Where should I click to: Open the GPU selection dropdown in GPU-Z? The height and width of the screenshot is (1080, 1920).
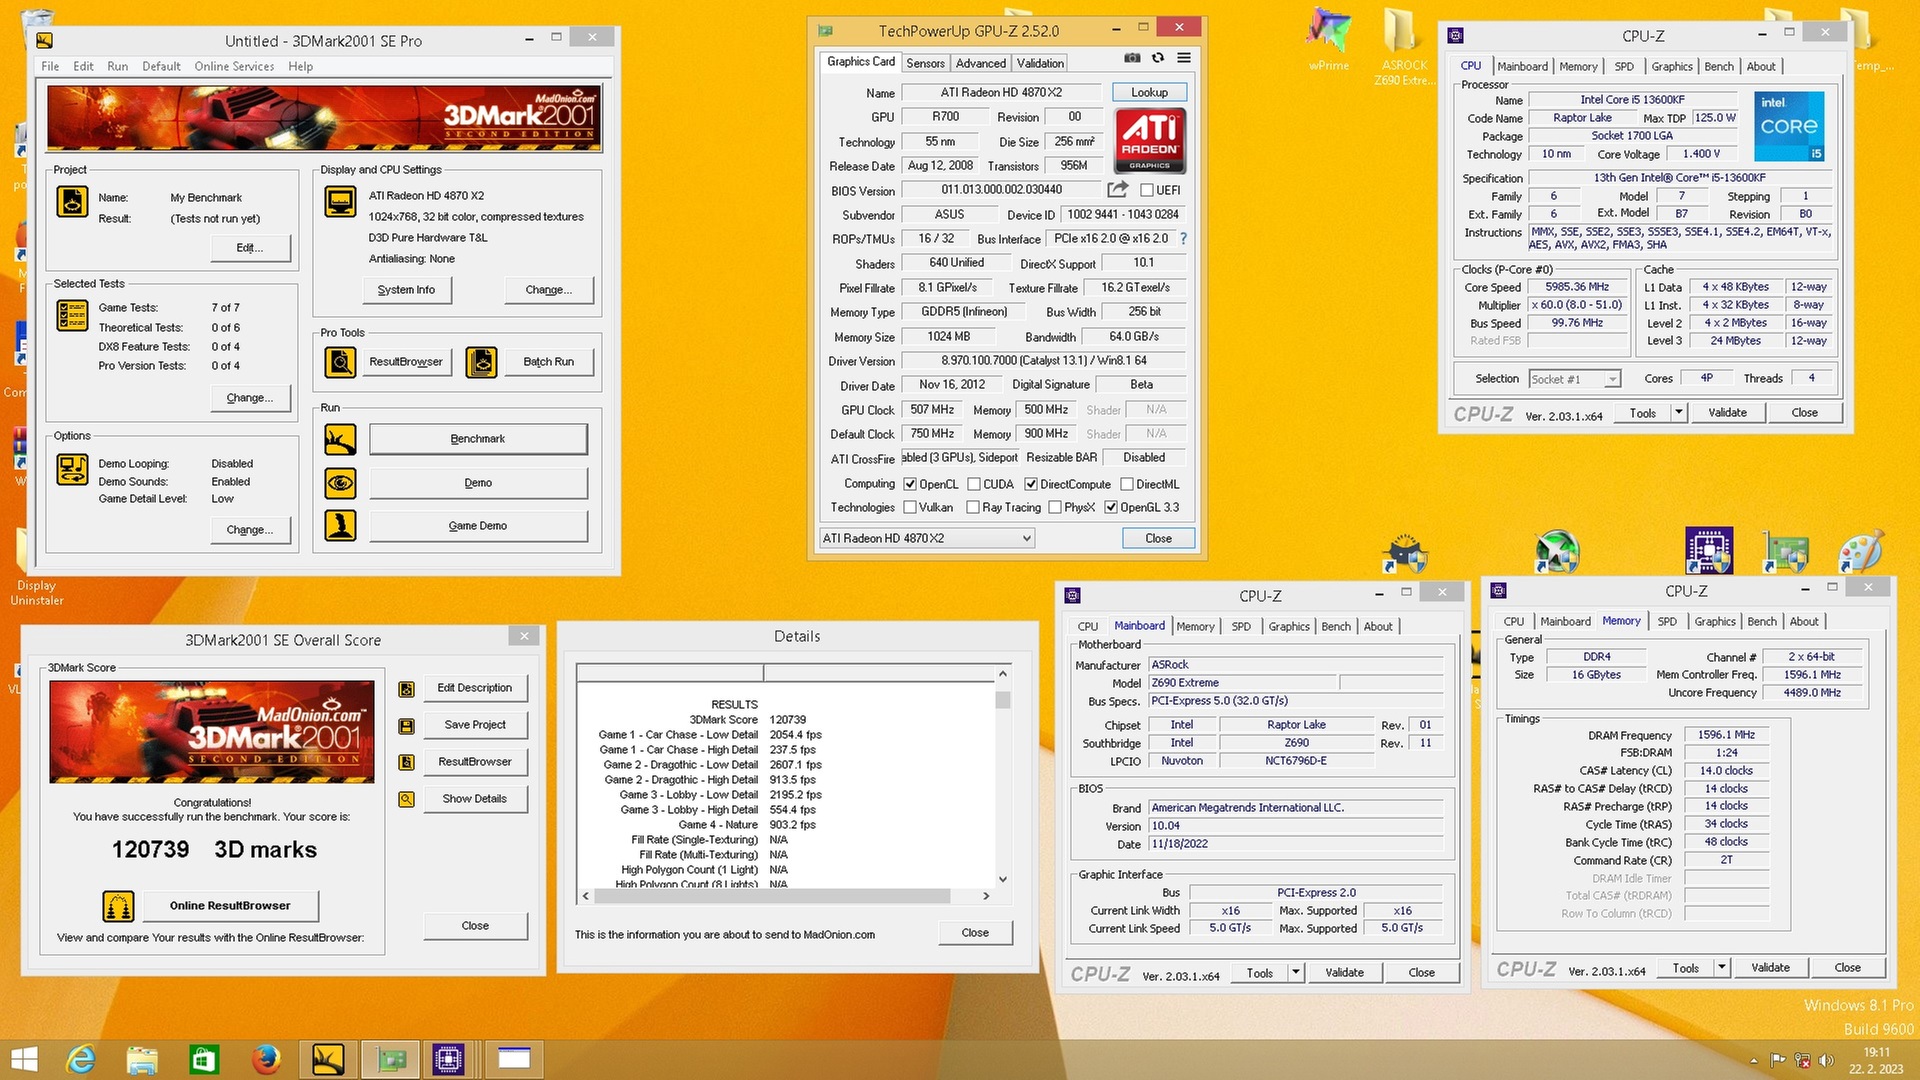(927, 538)
